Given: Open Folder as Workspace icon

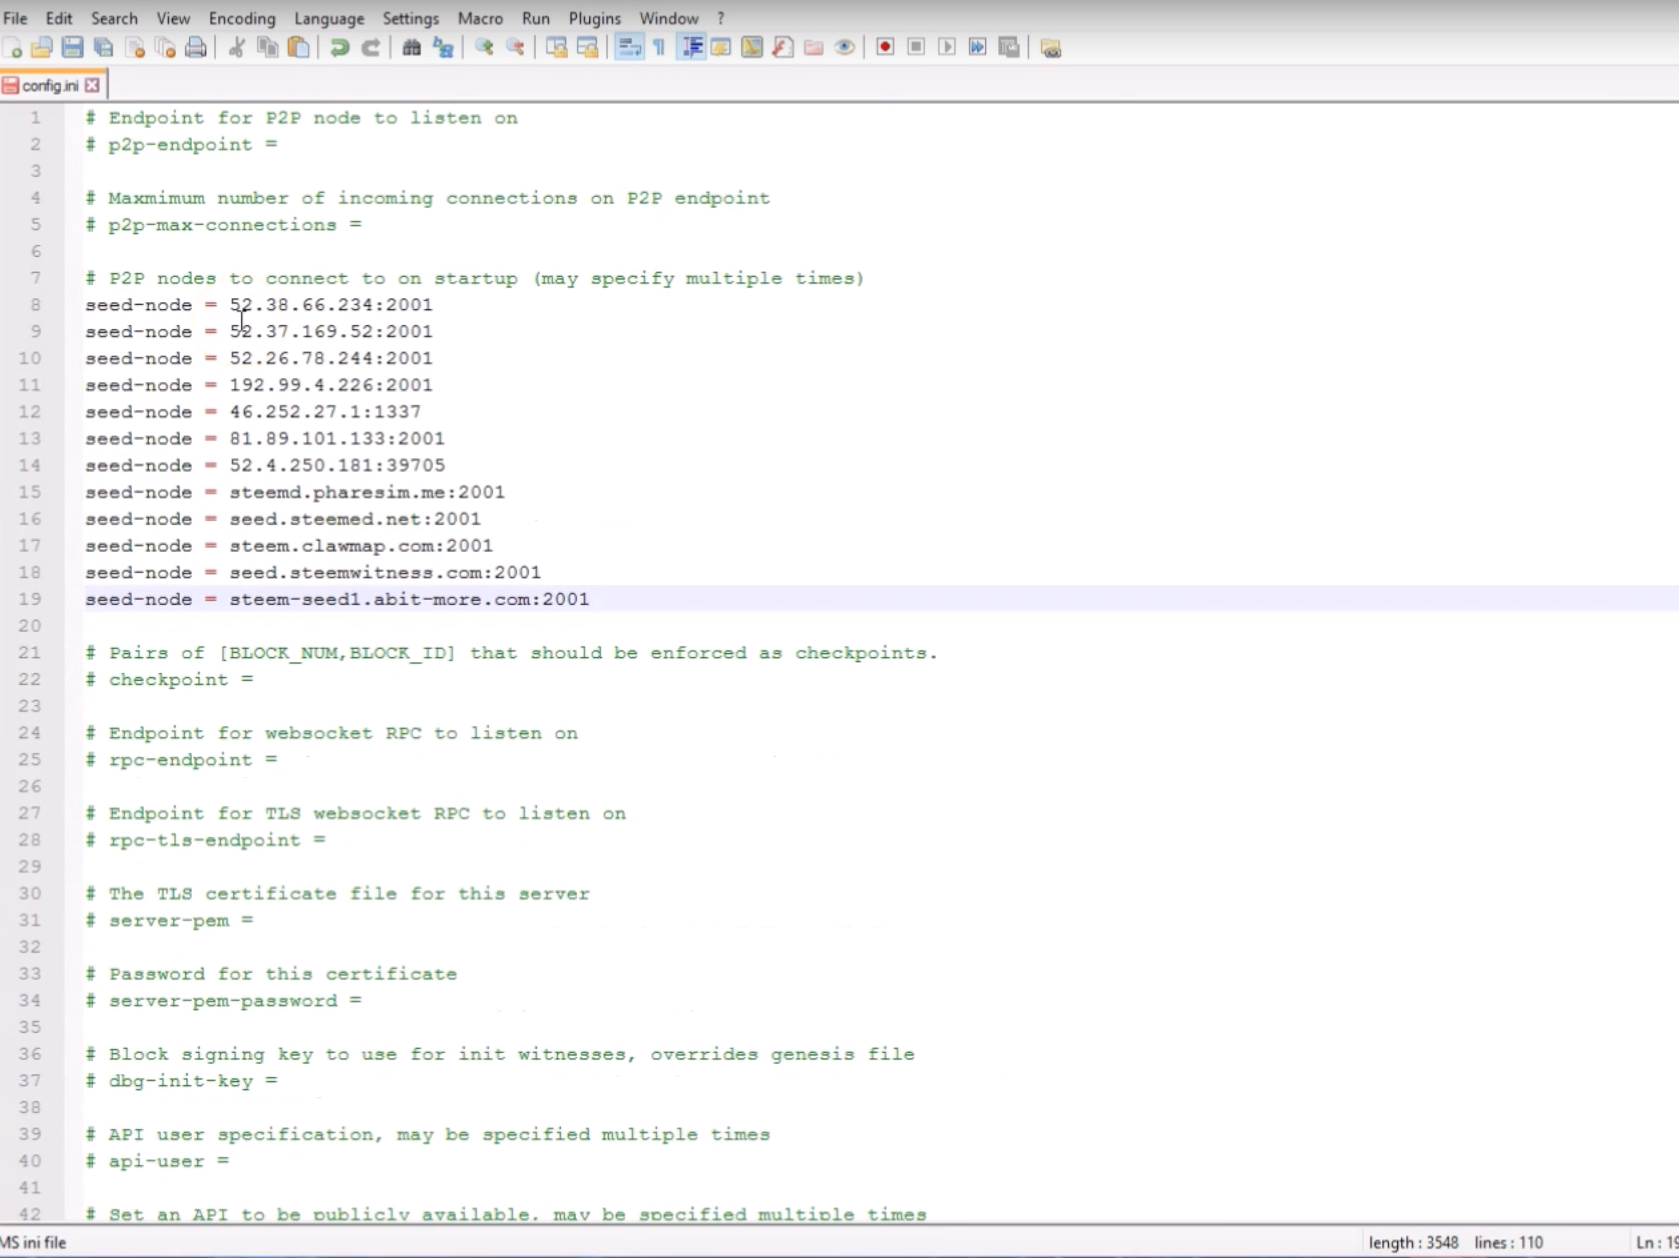Looking at the screenshot, I should click(814, 47).
